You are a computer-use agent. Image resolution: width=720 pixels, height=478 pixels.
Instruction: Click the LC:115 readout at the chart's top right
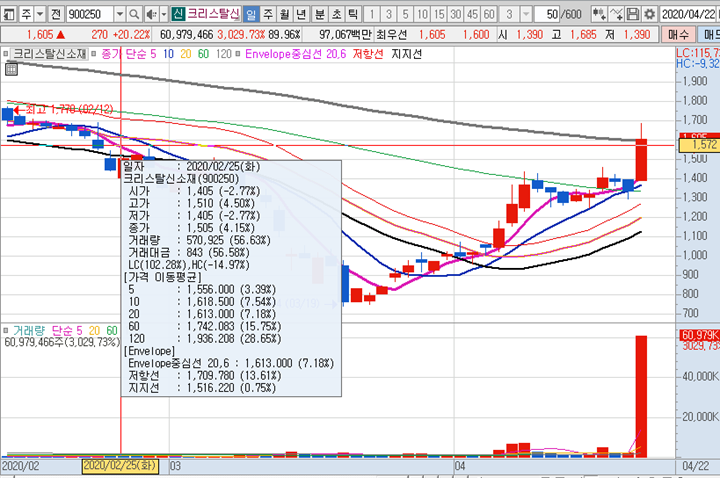point(698,53)
